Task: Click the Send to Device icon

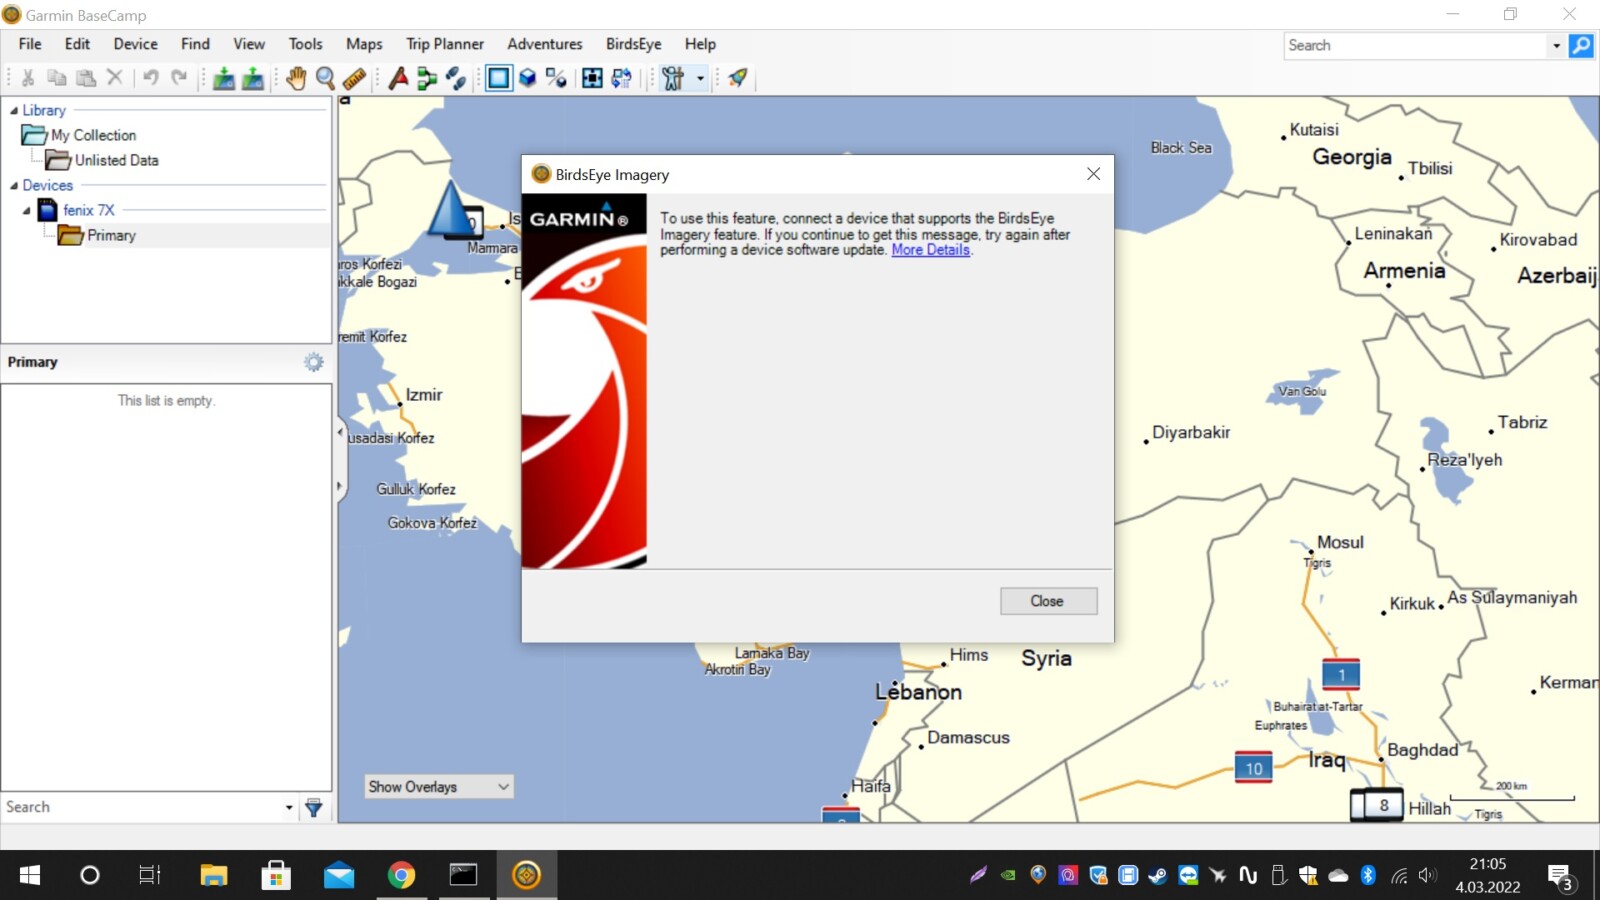Action: pyautogui.click(x=224, y=78)
